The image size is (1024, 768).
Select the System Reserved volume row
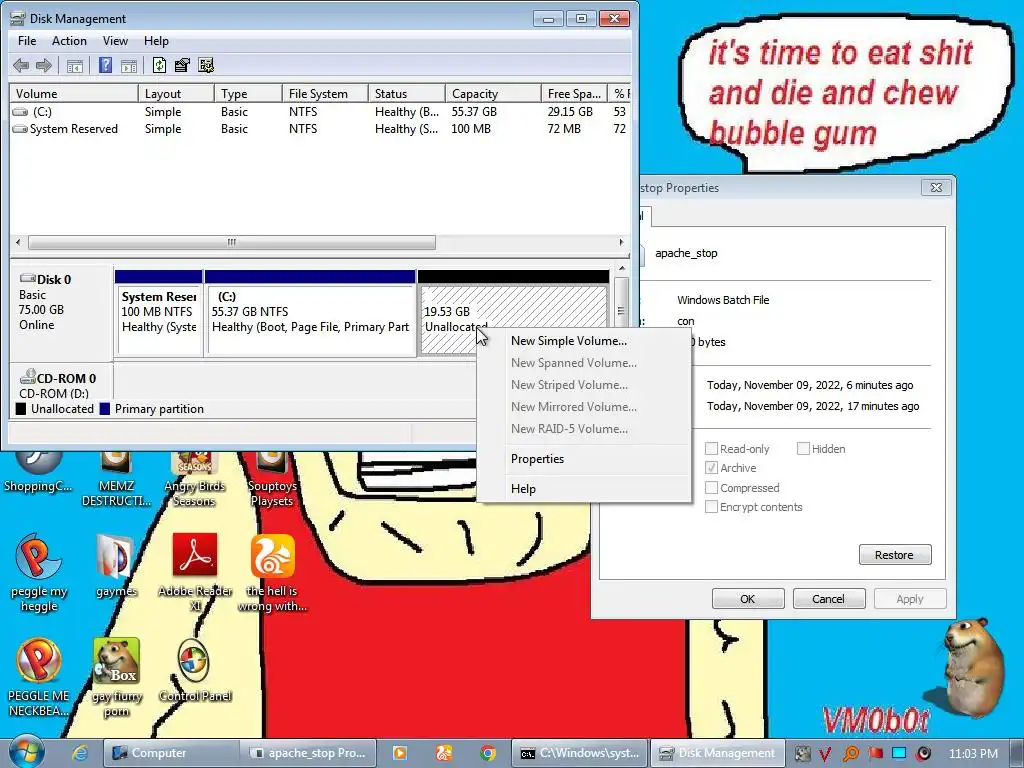(319, 129)
